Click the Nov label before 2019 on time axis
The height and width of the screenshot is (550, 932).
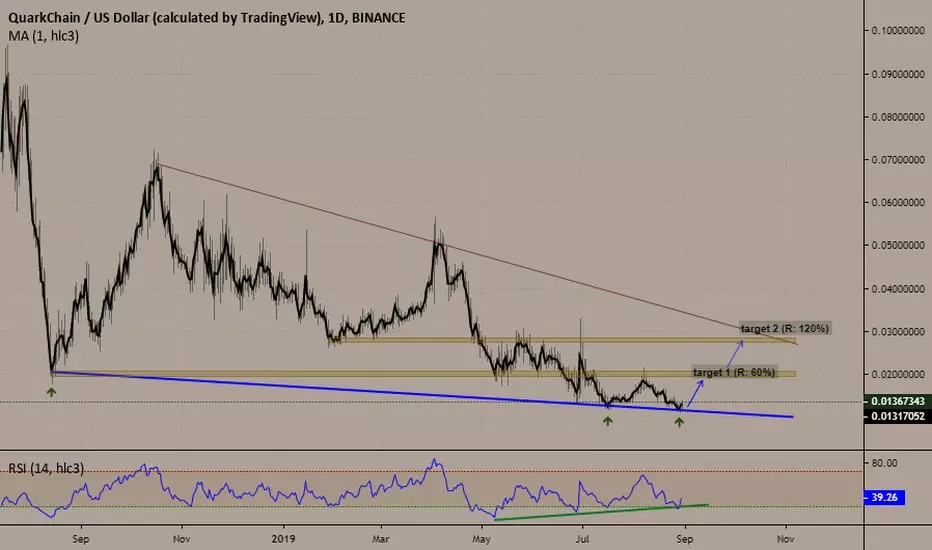pyautogui.click(x=182, y=539)
